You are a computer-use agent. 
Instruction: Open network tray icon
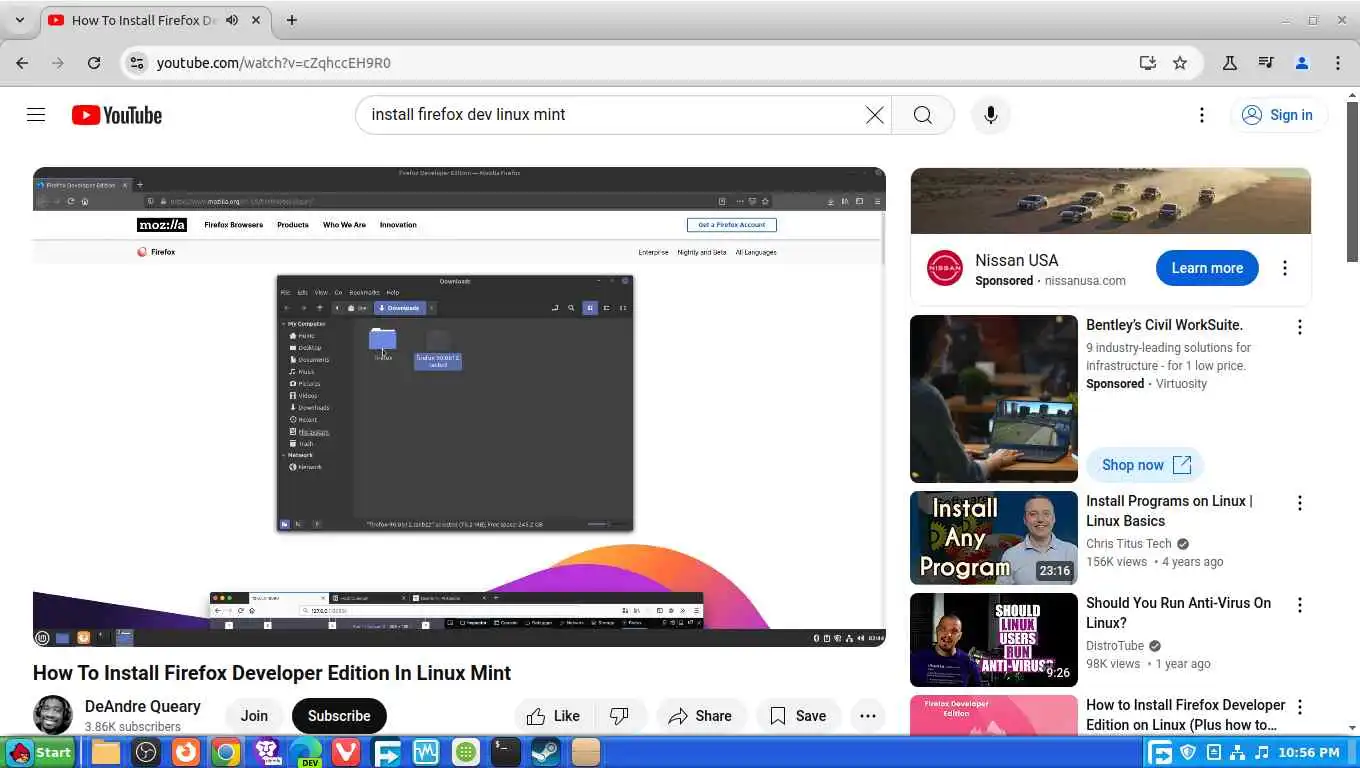[x=1238, y=752]
